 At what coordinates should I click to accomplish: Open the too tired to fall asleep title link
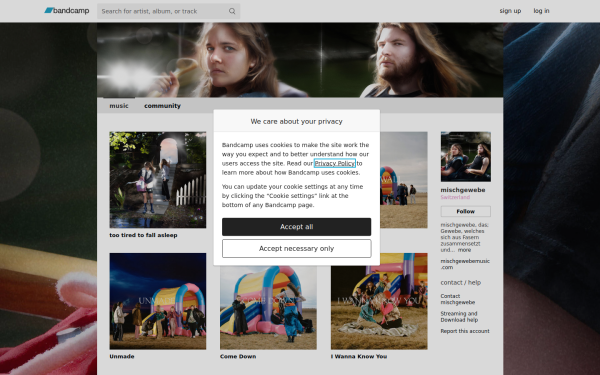[143, 235]
